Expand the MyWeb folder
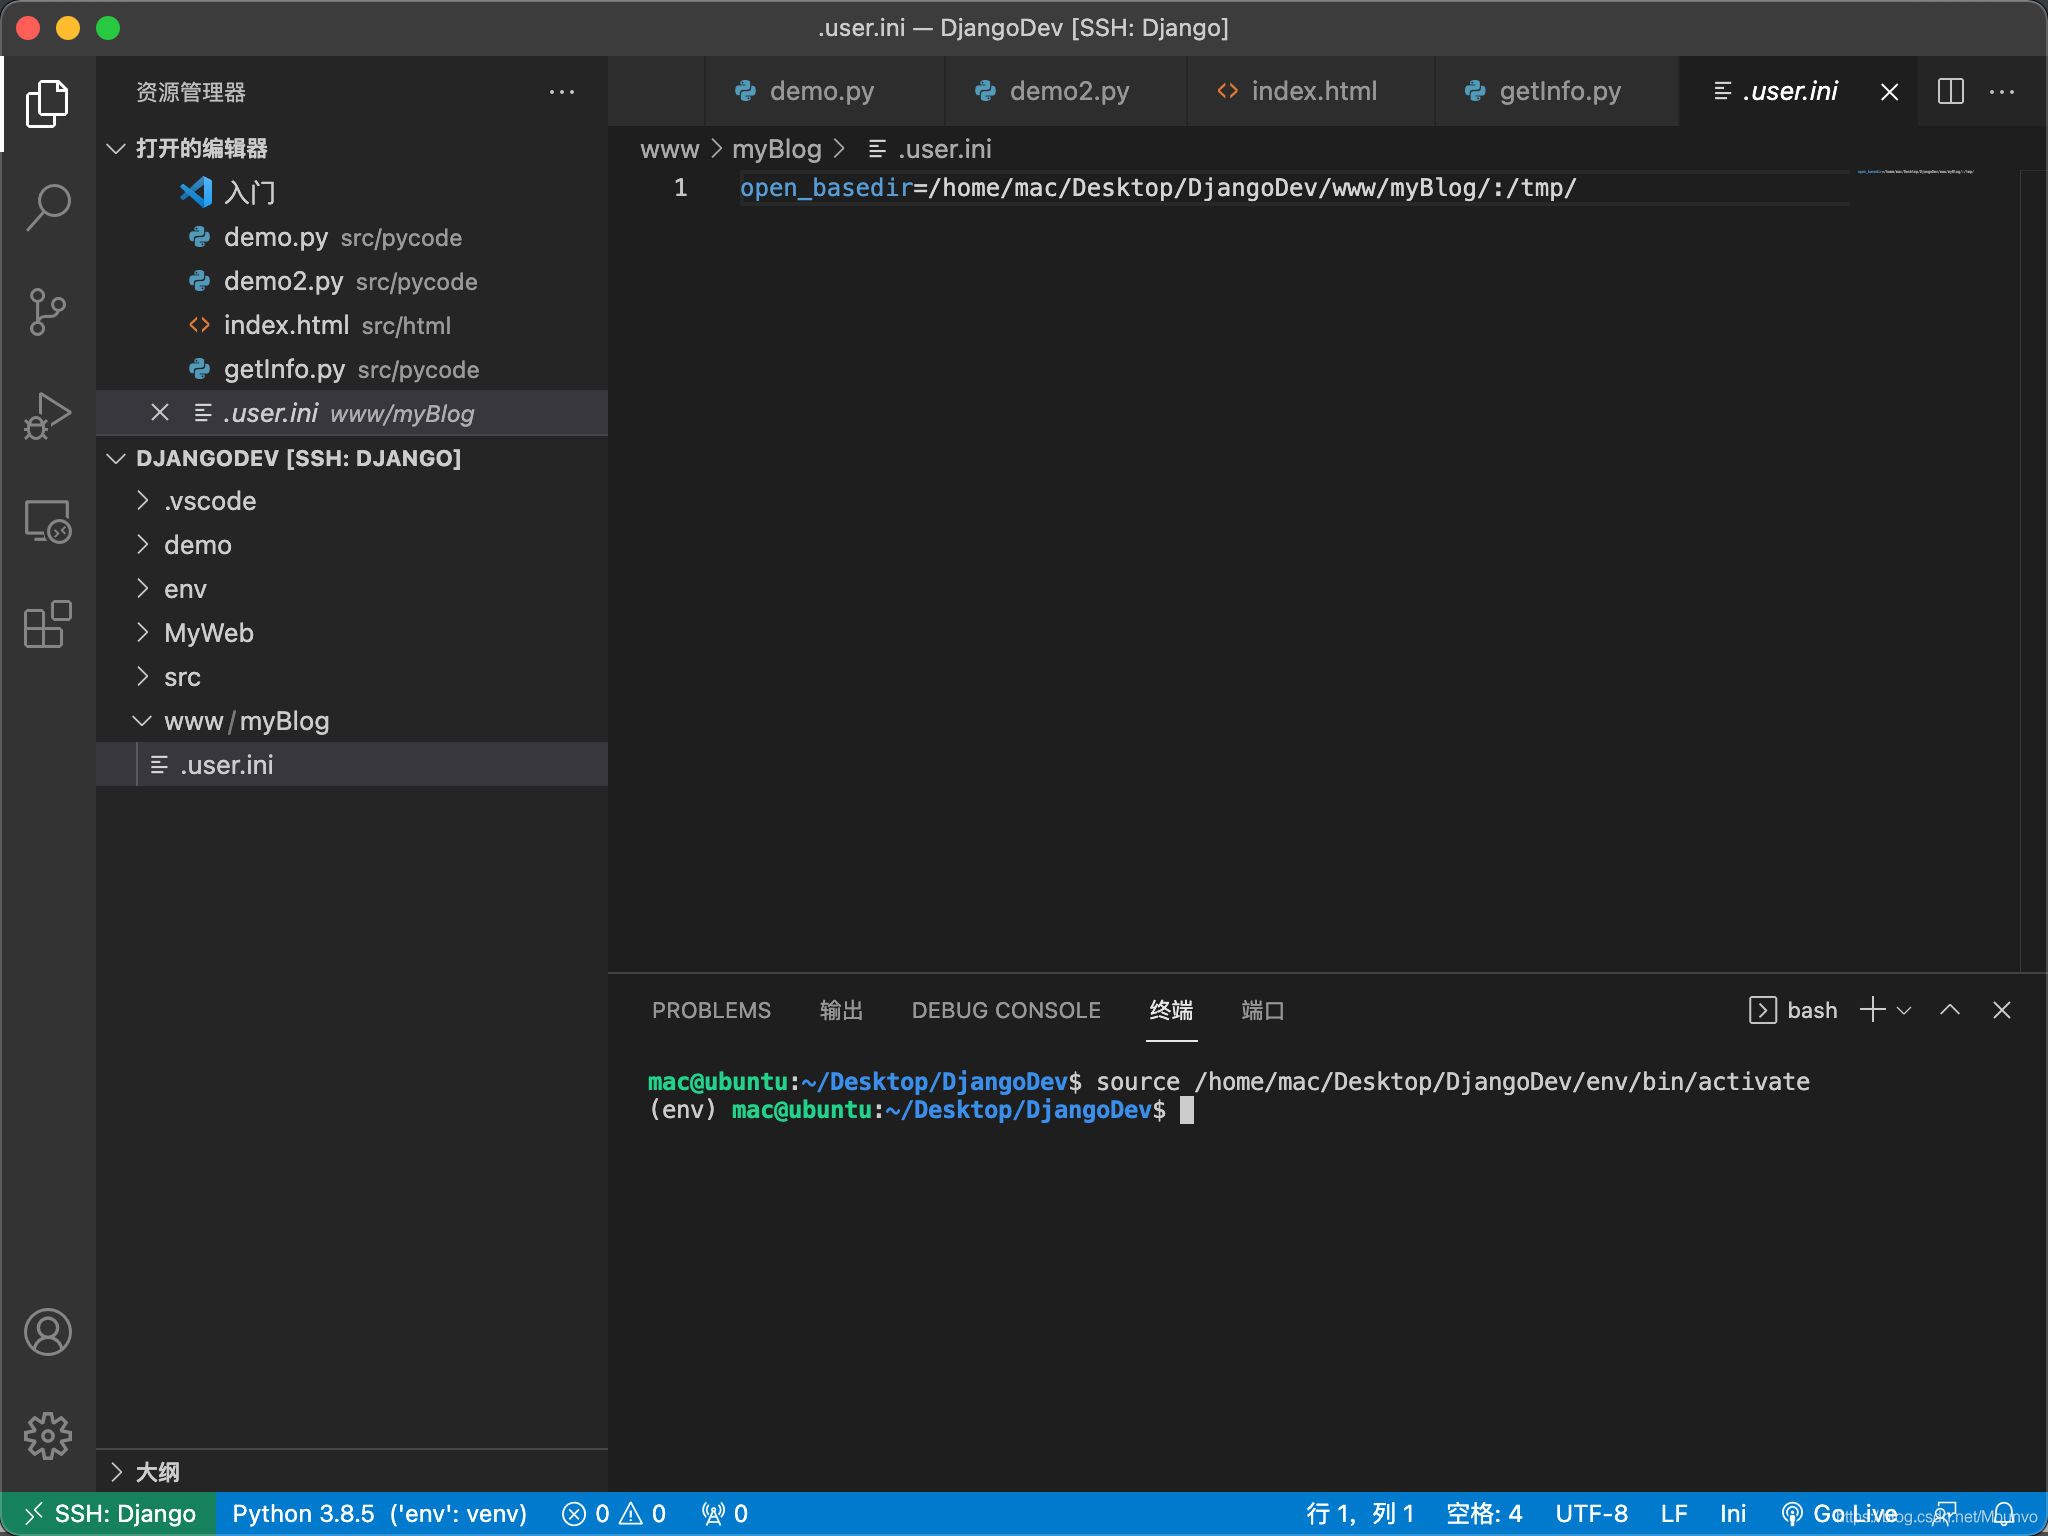Viewport: 2048px width, 1536px height. [x=352, y=633]
